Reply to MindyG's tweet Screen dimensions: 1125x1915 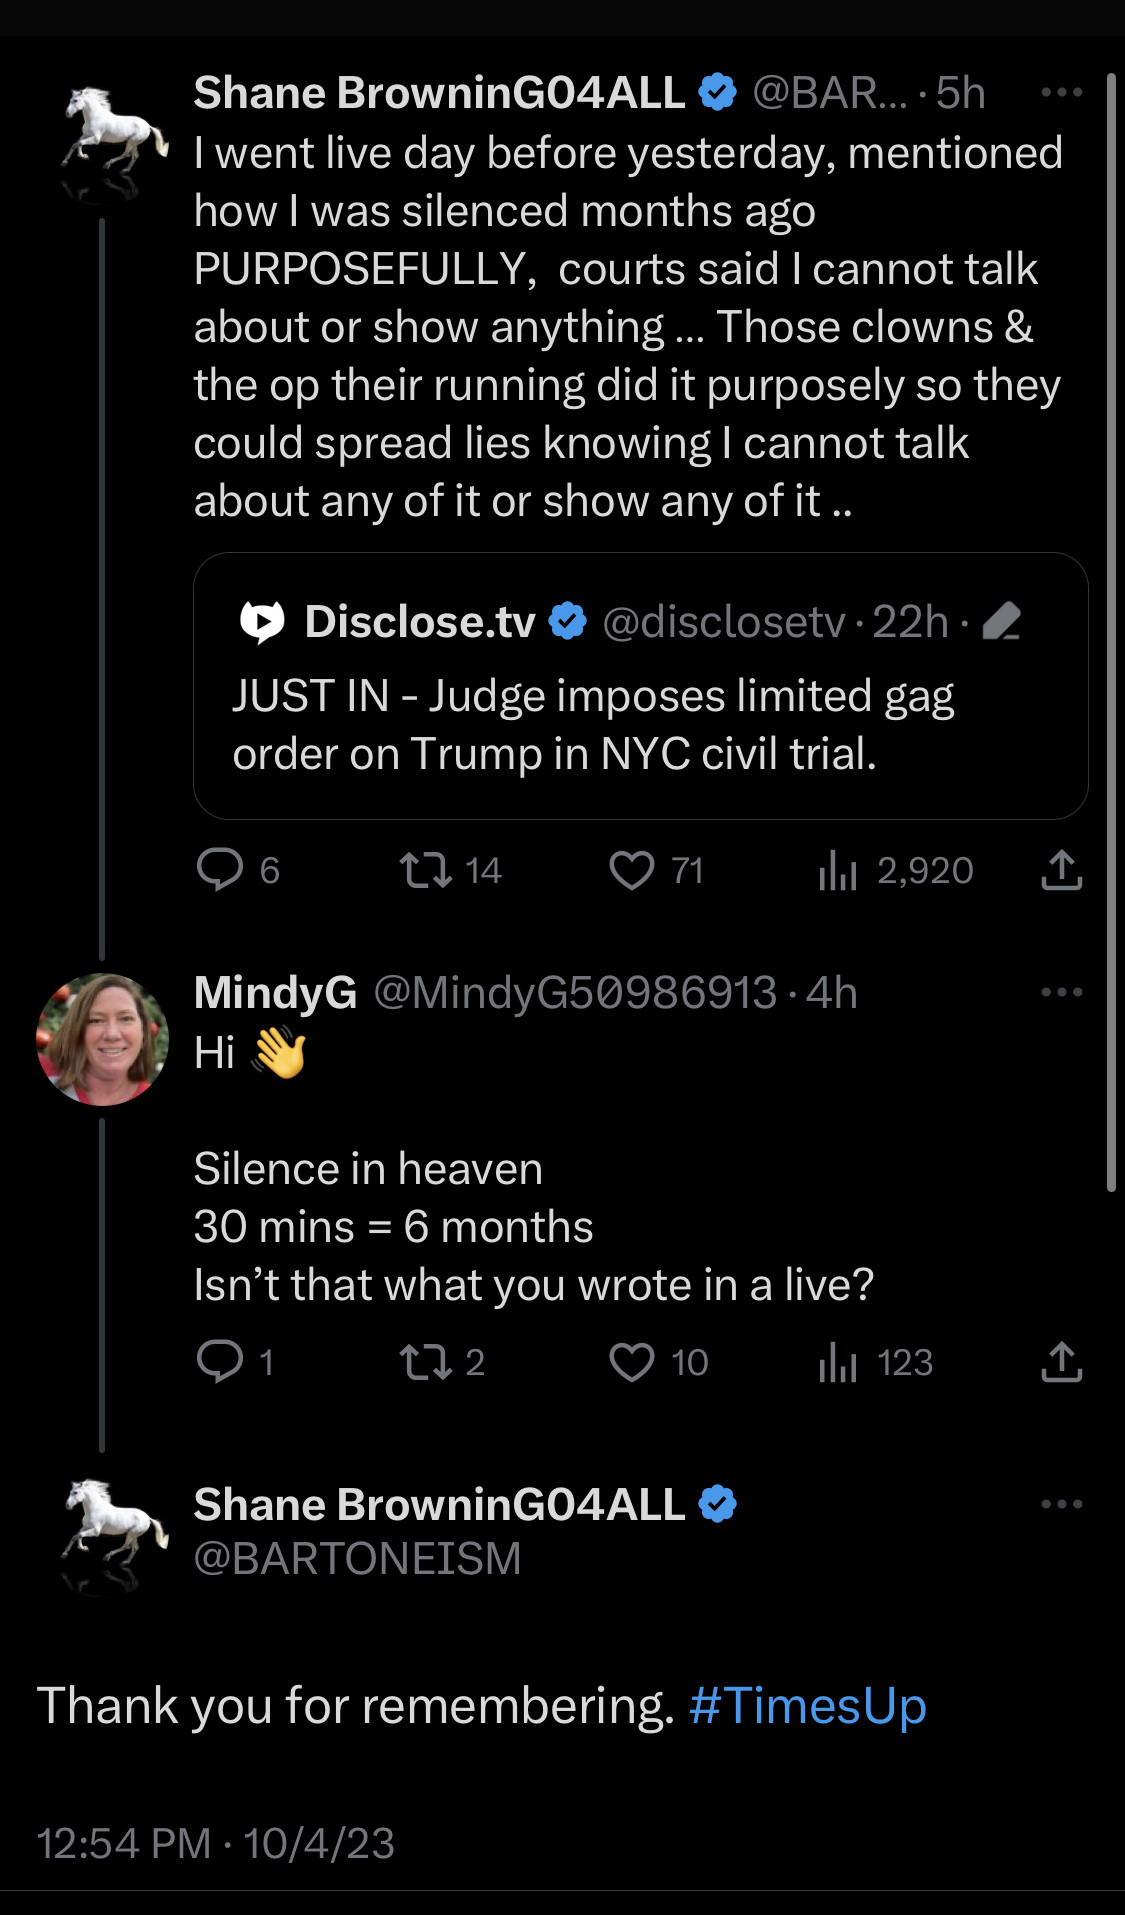[x=221, y=1361]
